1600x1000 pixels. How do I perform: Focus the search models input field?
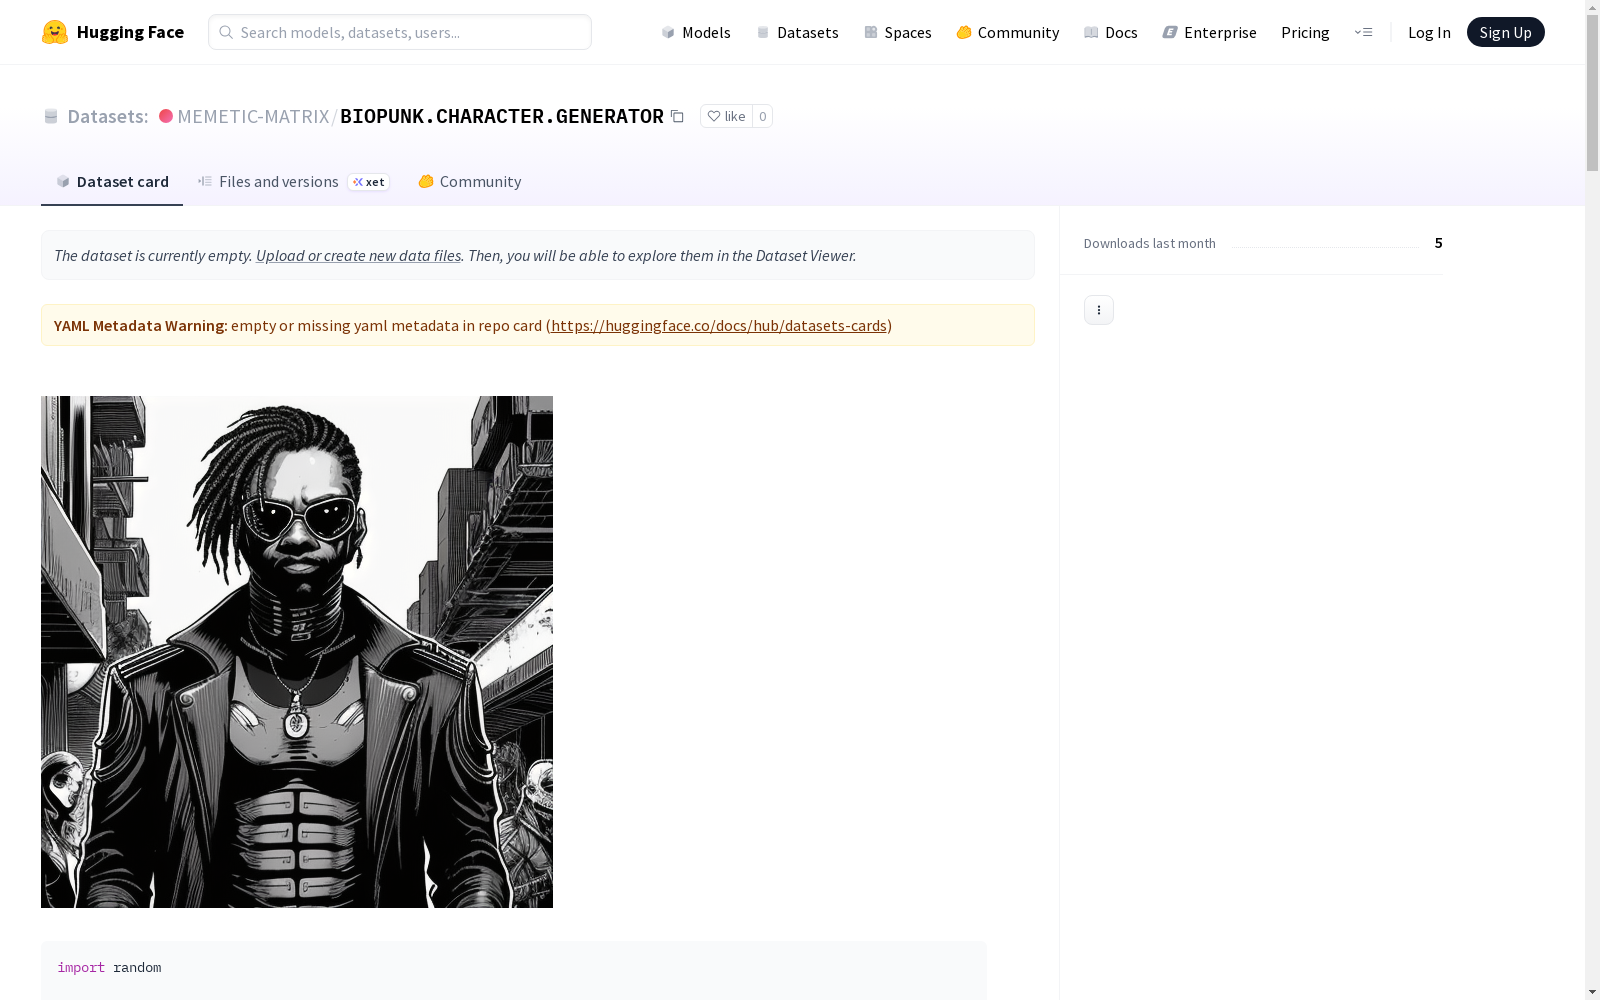[400, 32]
